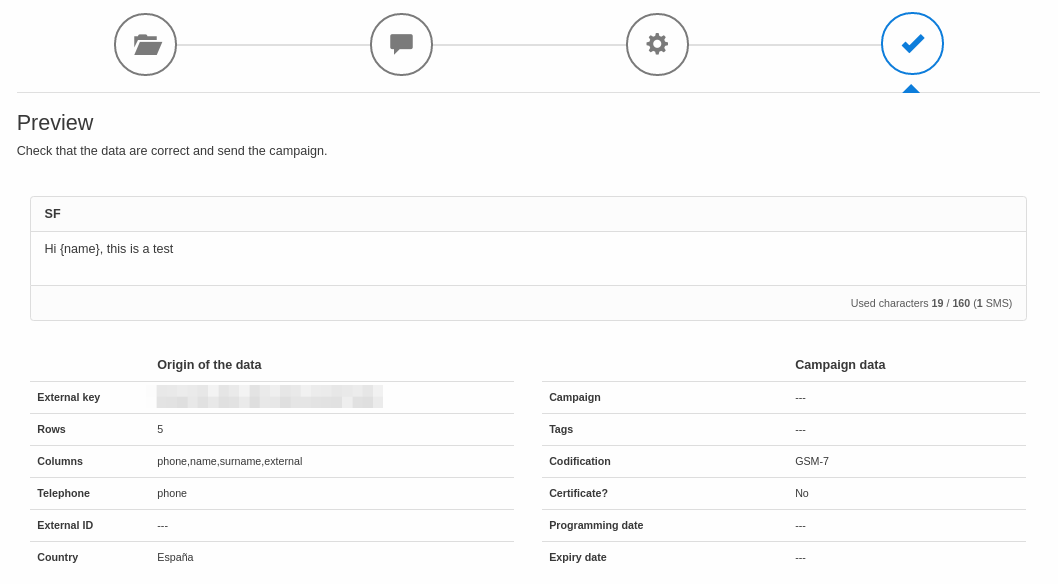The image size is (1058, 584).
Task: Select the SF sender header
Action: pyautogui.click(x=53, y=214)
